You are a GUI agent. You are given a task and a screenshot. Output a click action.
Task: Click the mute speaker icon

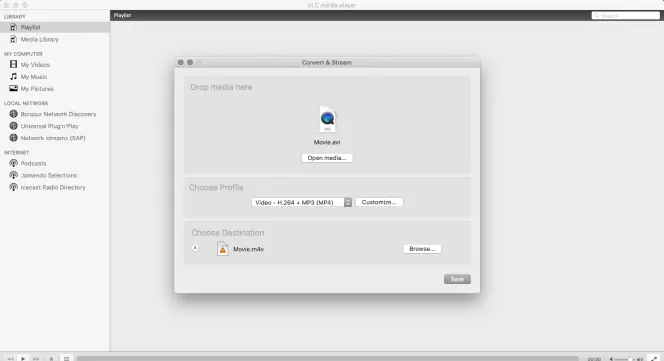(x=611, y=359)
